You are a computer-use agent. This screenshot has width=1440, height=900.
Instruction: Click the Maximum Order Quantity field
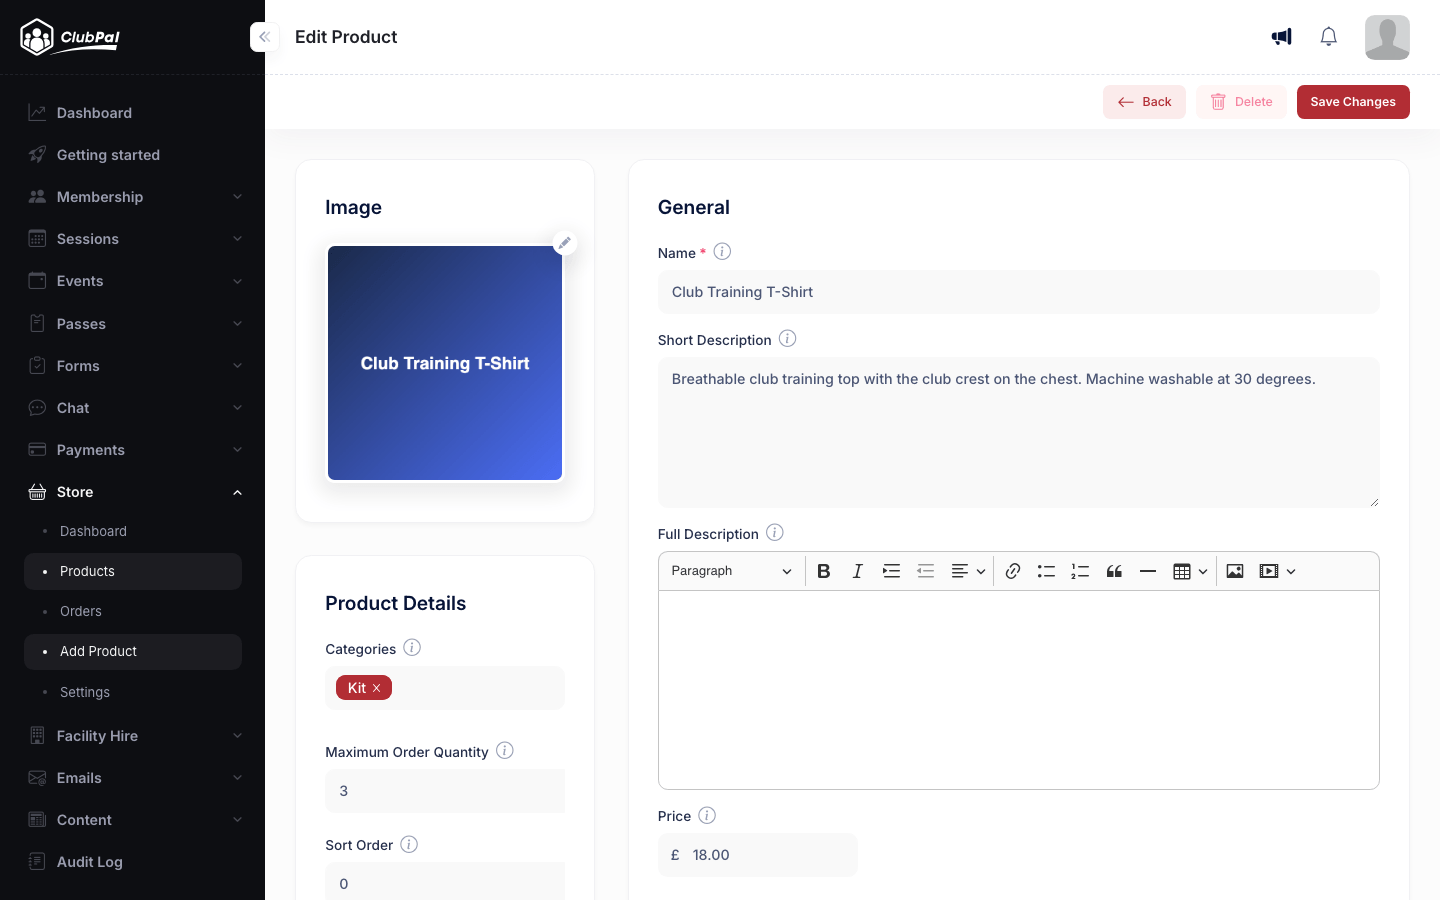[445, 791]
